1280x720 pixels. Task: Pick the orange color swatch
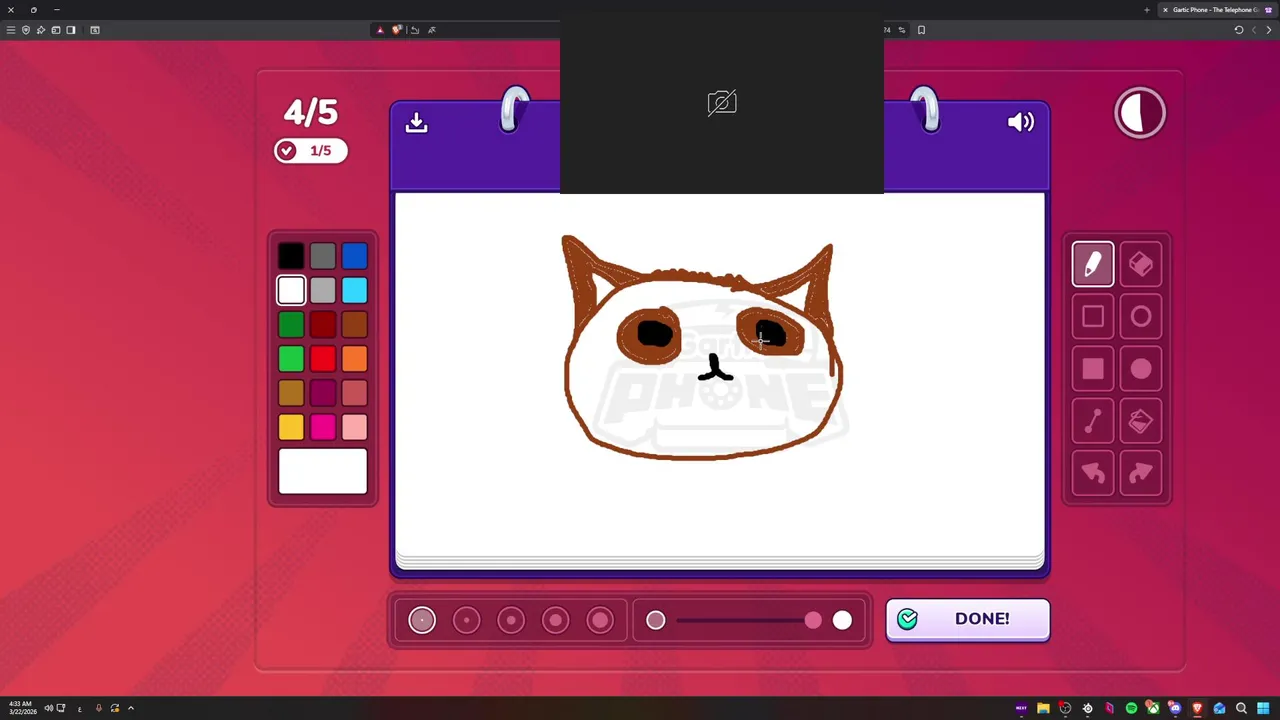click(x=355, y=359)
